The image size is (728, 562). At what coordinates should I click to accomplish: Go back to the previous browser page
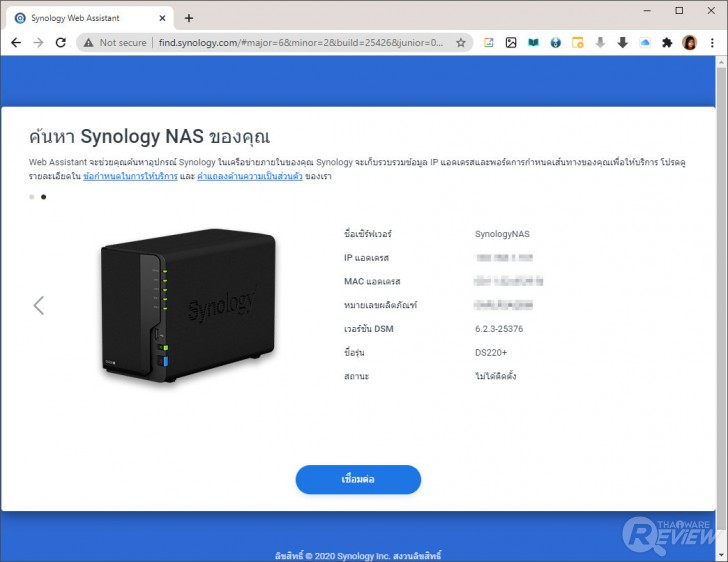[16, 43]
